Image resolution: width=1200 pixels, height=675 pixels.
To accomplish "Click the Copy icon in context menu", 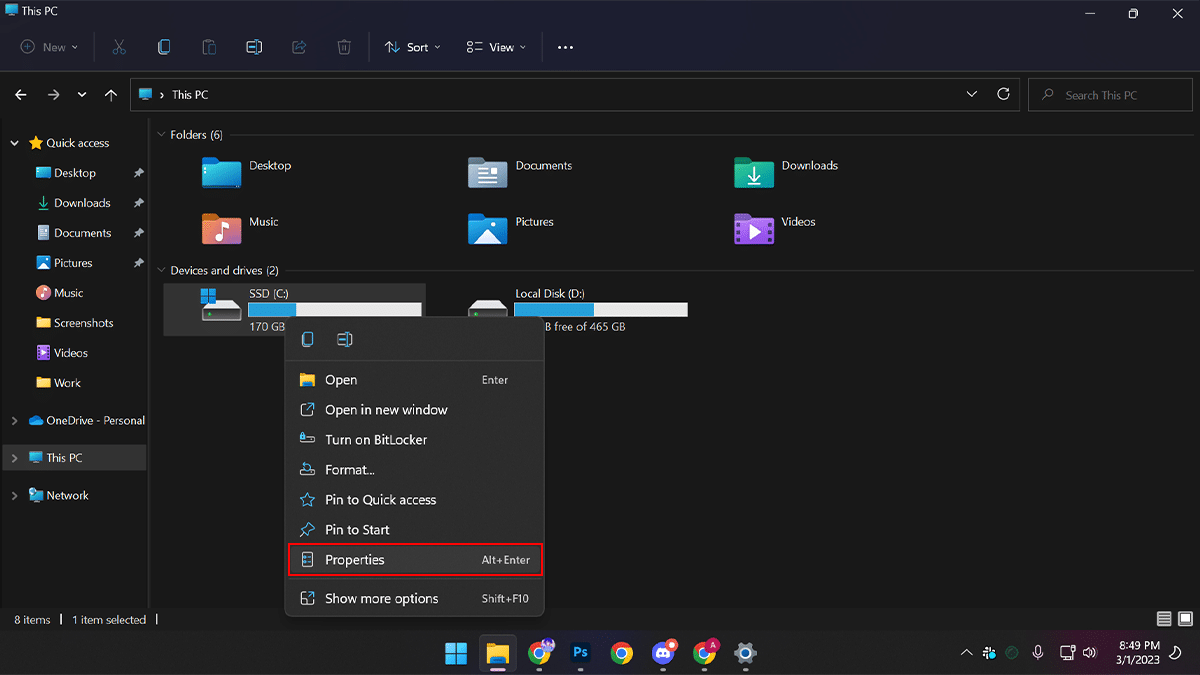I will 308,340.
